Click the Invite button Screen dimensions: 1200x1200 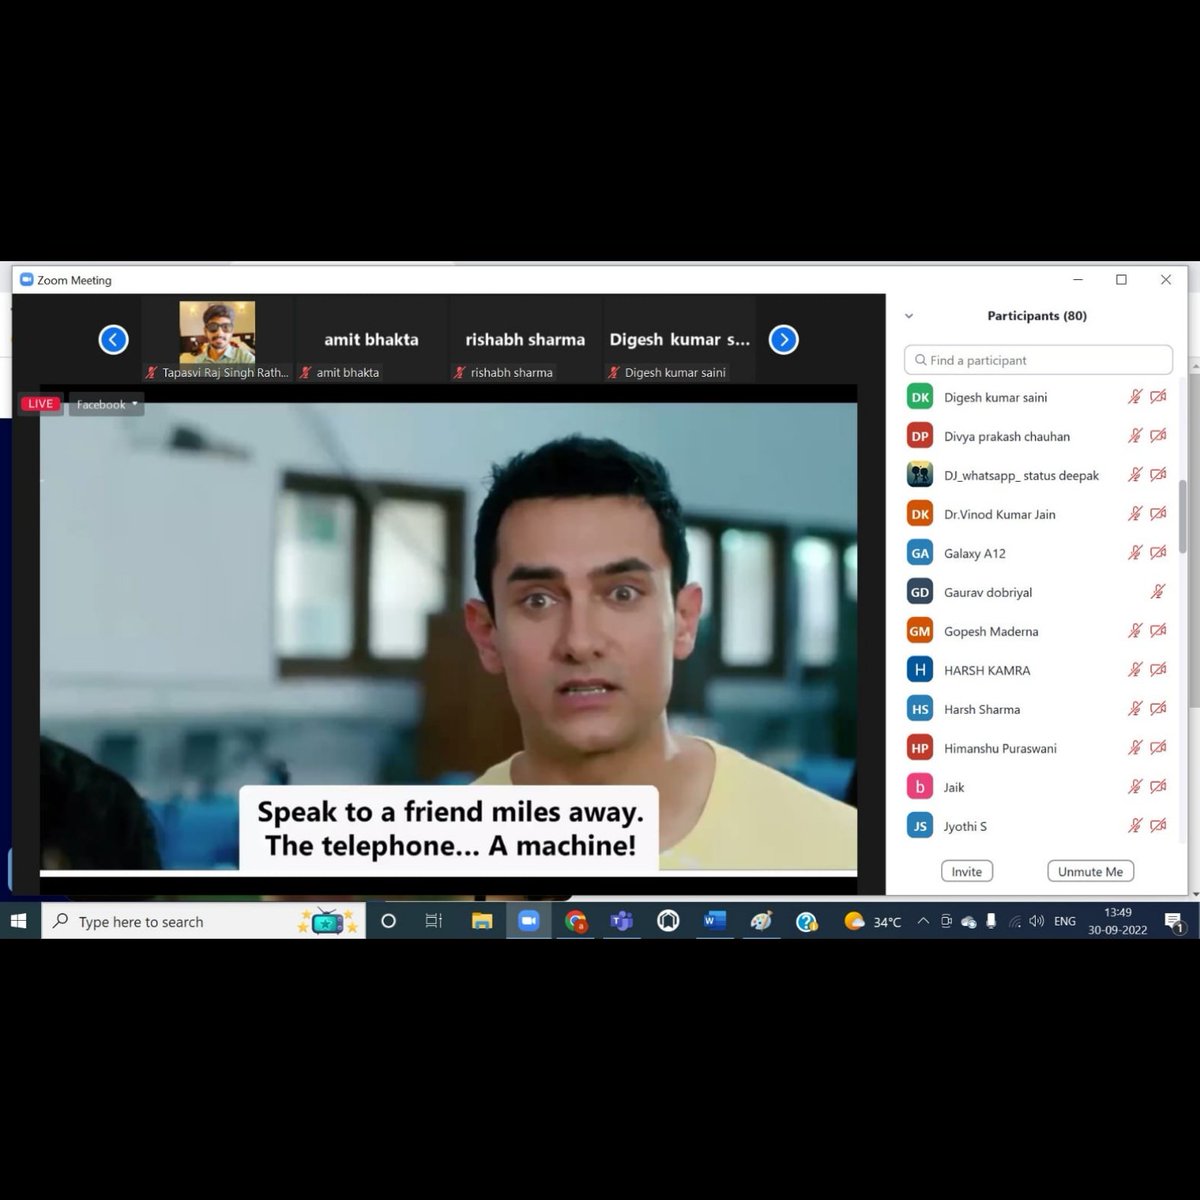[966, 871]
